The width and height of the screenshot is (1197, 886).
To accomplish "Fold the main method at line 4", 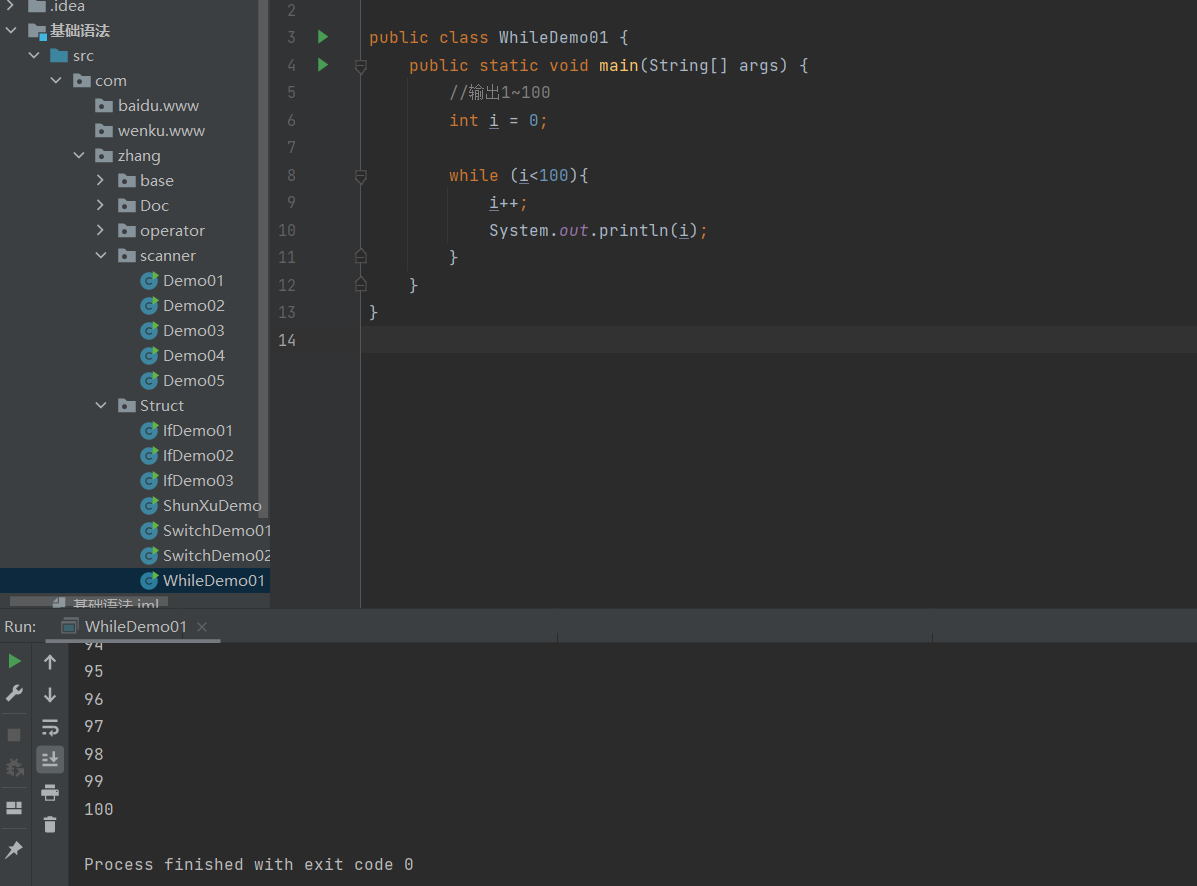I will [x=361, y=66].
